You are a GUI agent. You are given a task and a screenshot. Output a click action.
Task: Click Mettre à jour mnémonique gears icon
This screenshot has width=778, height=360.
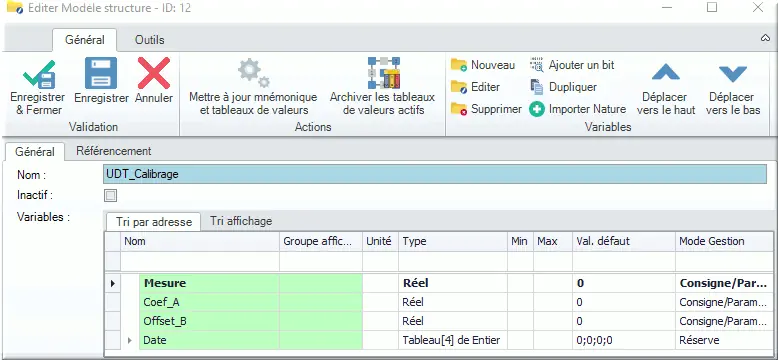(x=253, y=73)
